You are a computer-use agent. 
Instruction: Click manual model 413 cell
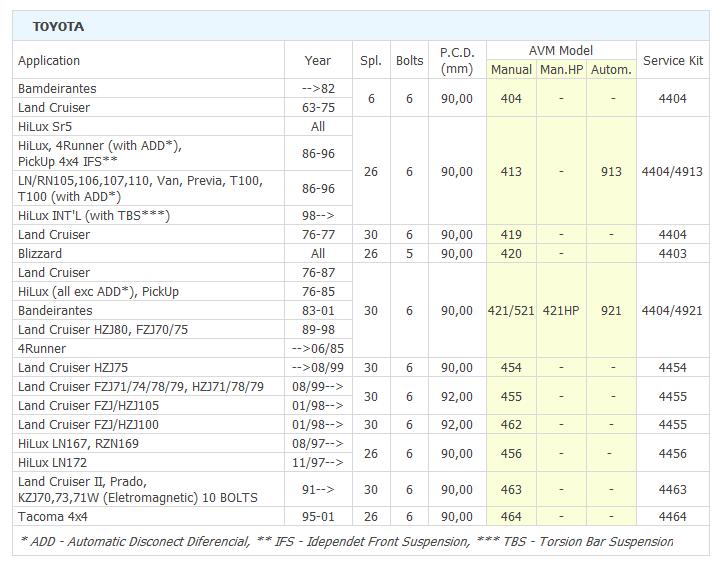pyautogui.click(x=511, y=172)
